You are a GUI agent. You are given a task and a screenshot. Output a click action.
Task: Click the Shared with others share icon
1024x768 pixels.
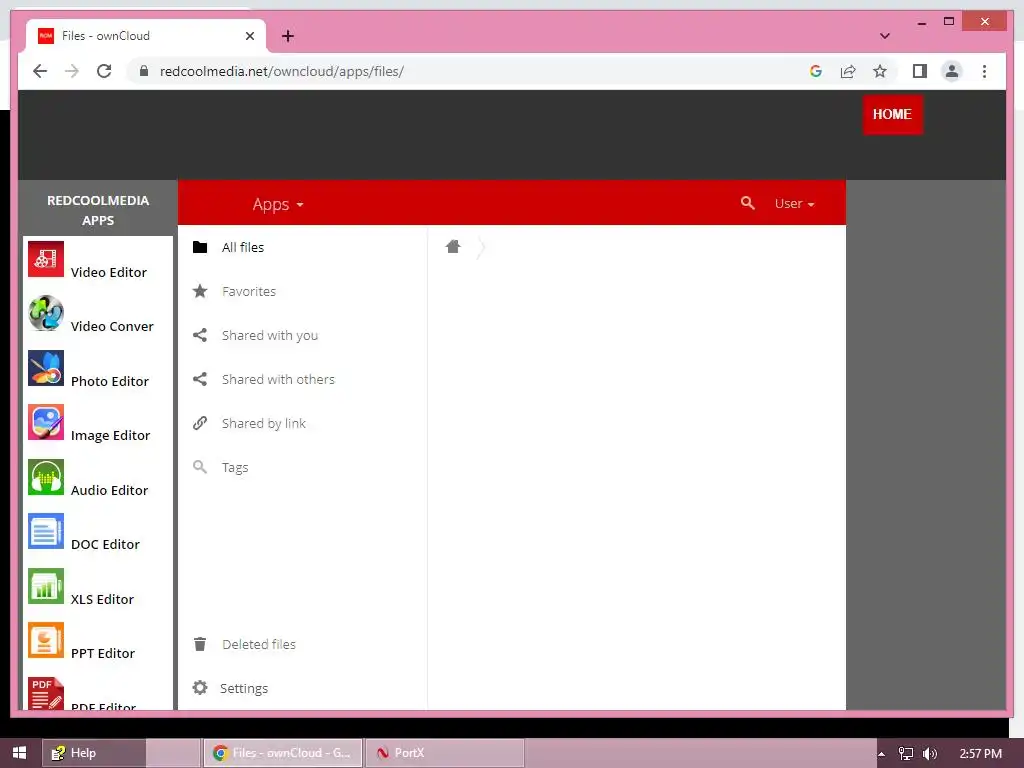(200, 379)
